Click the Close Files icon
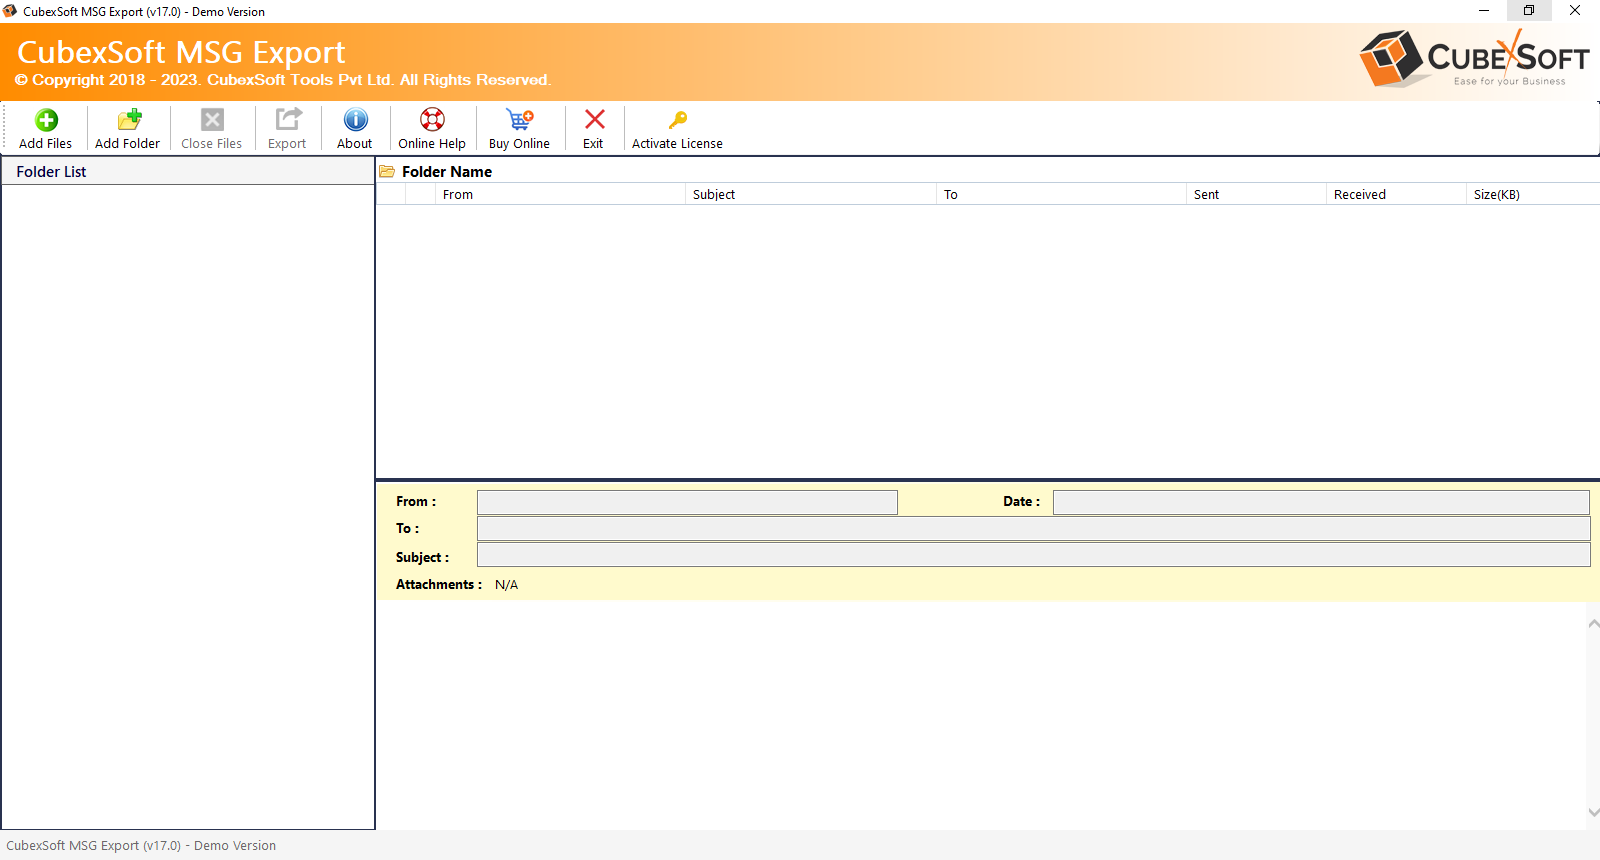 [x=212, y=120]
